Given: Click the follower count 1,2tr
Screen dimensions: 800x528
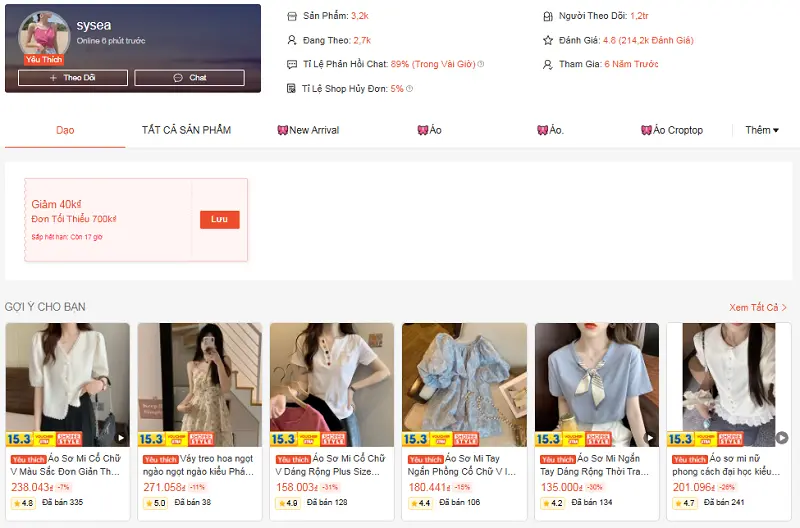Looking at the screenshot, I should tap(639, 16).
